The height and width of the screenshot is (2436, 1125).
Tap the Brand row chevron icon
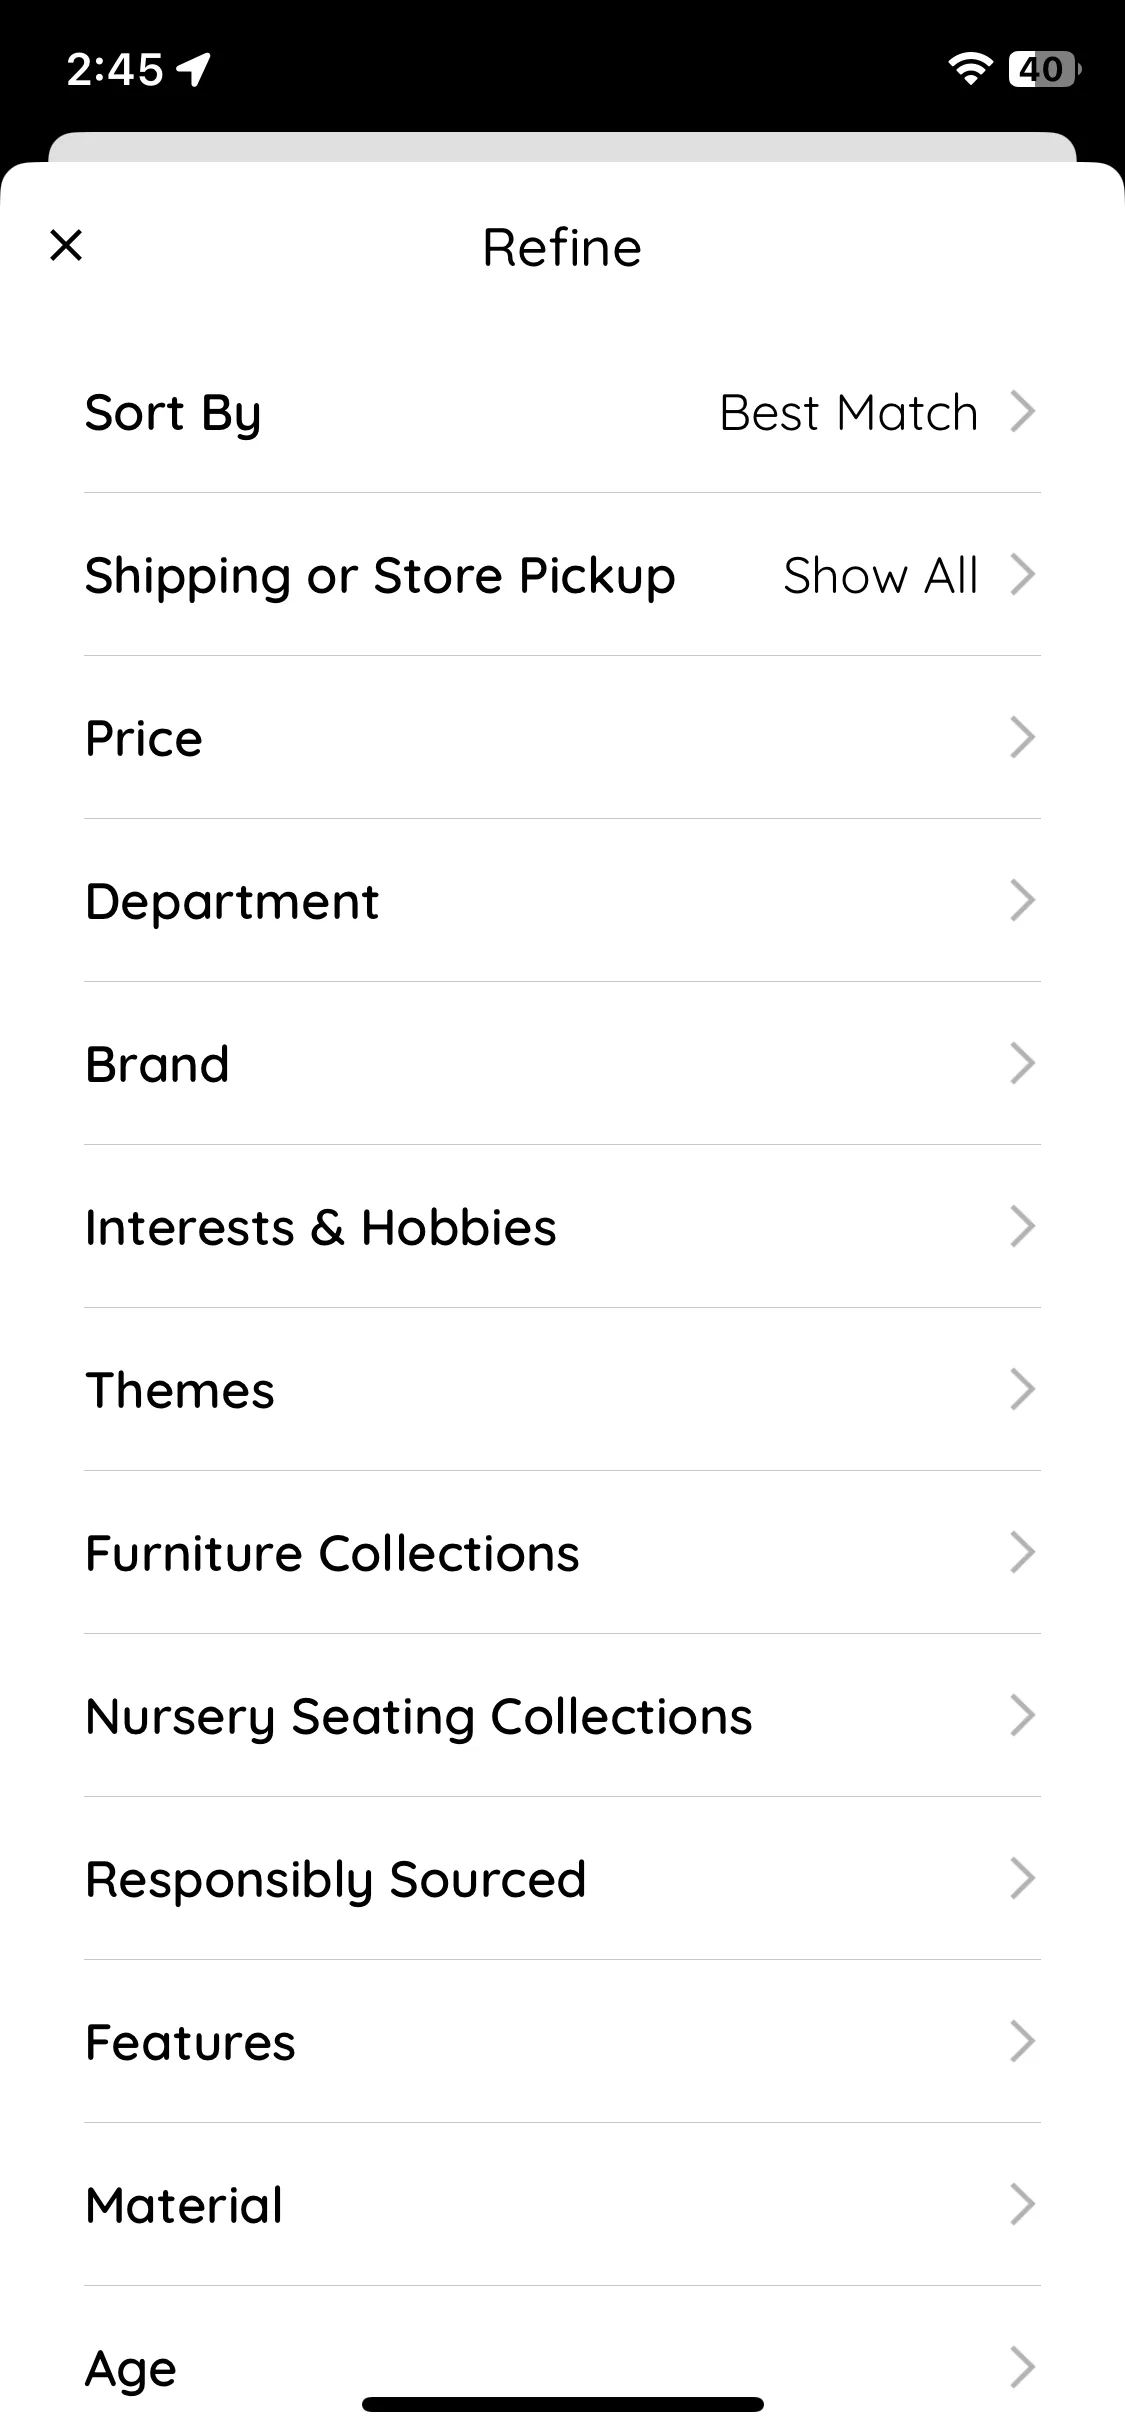click(x=1022, y=1064)
